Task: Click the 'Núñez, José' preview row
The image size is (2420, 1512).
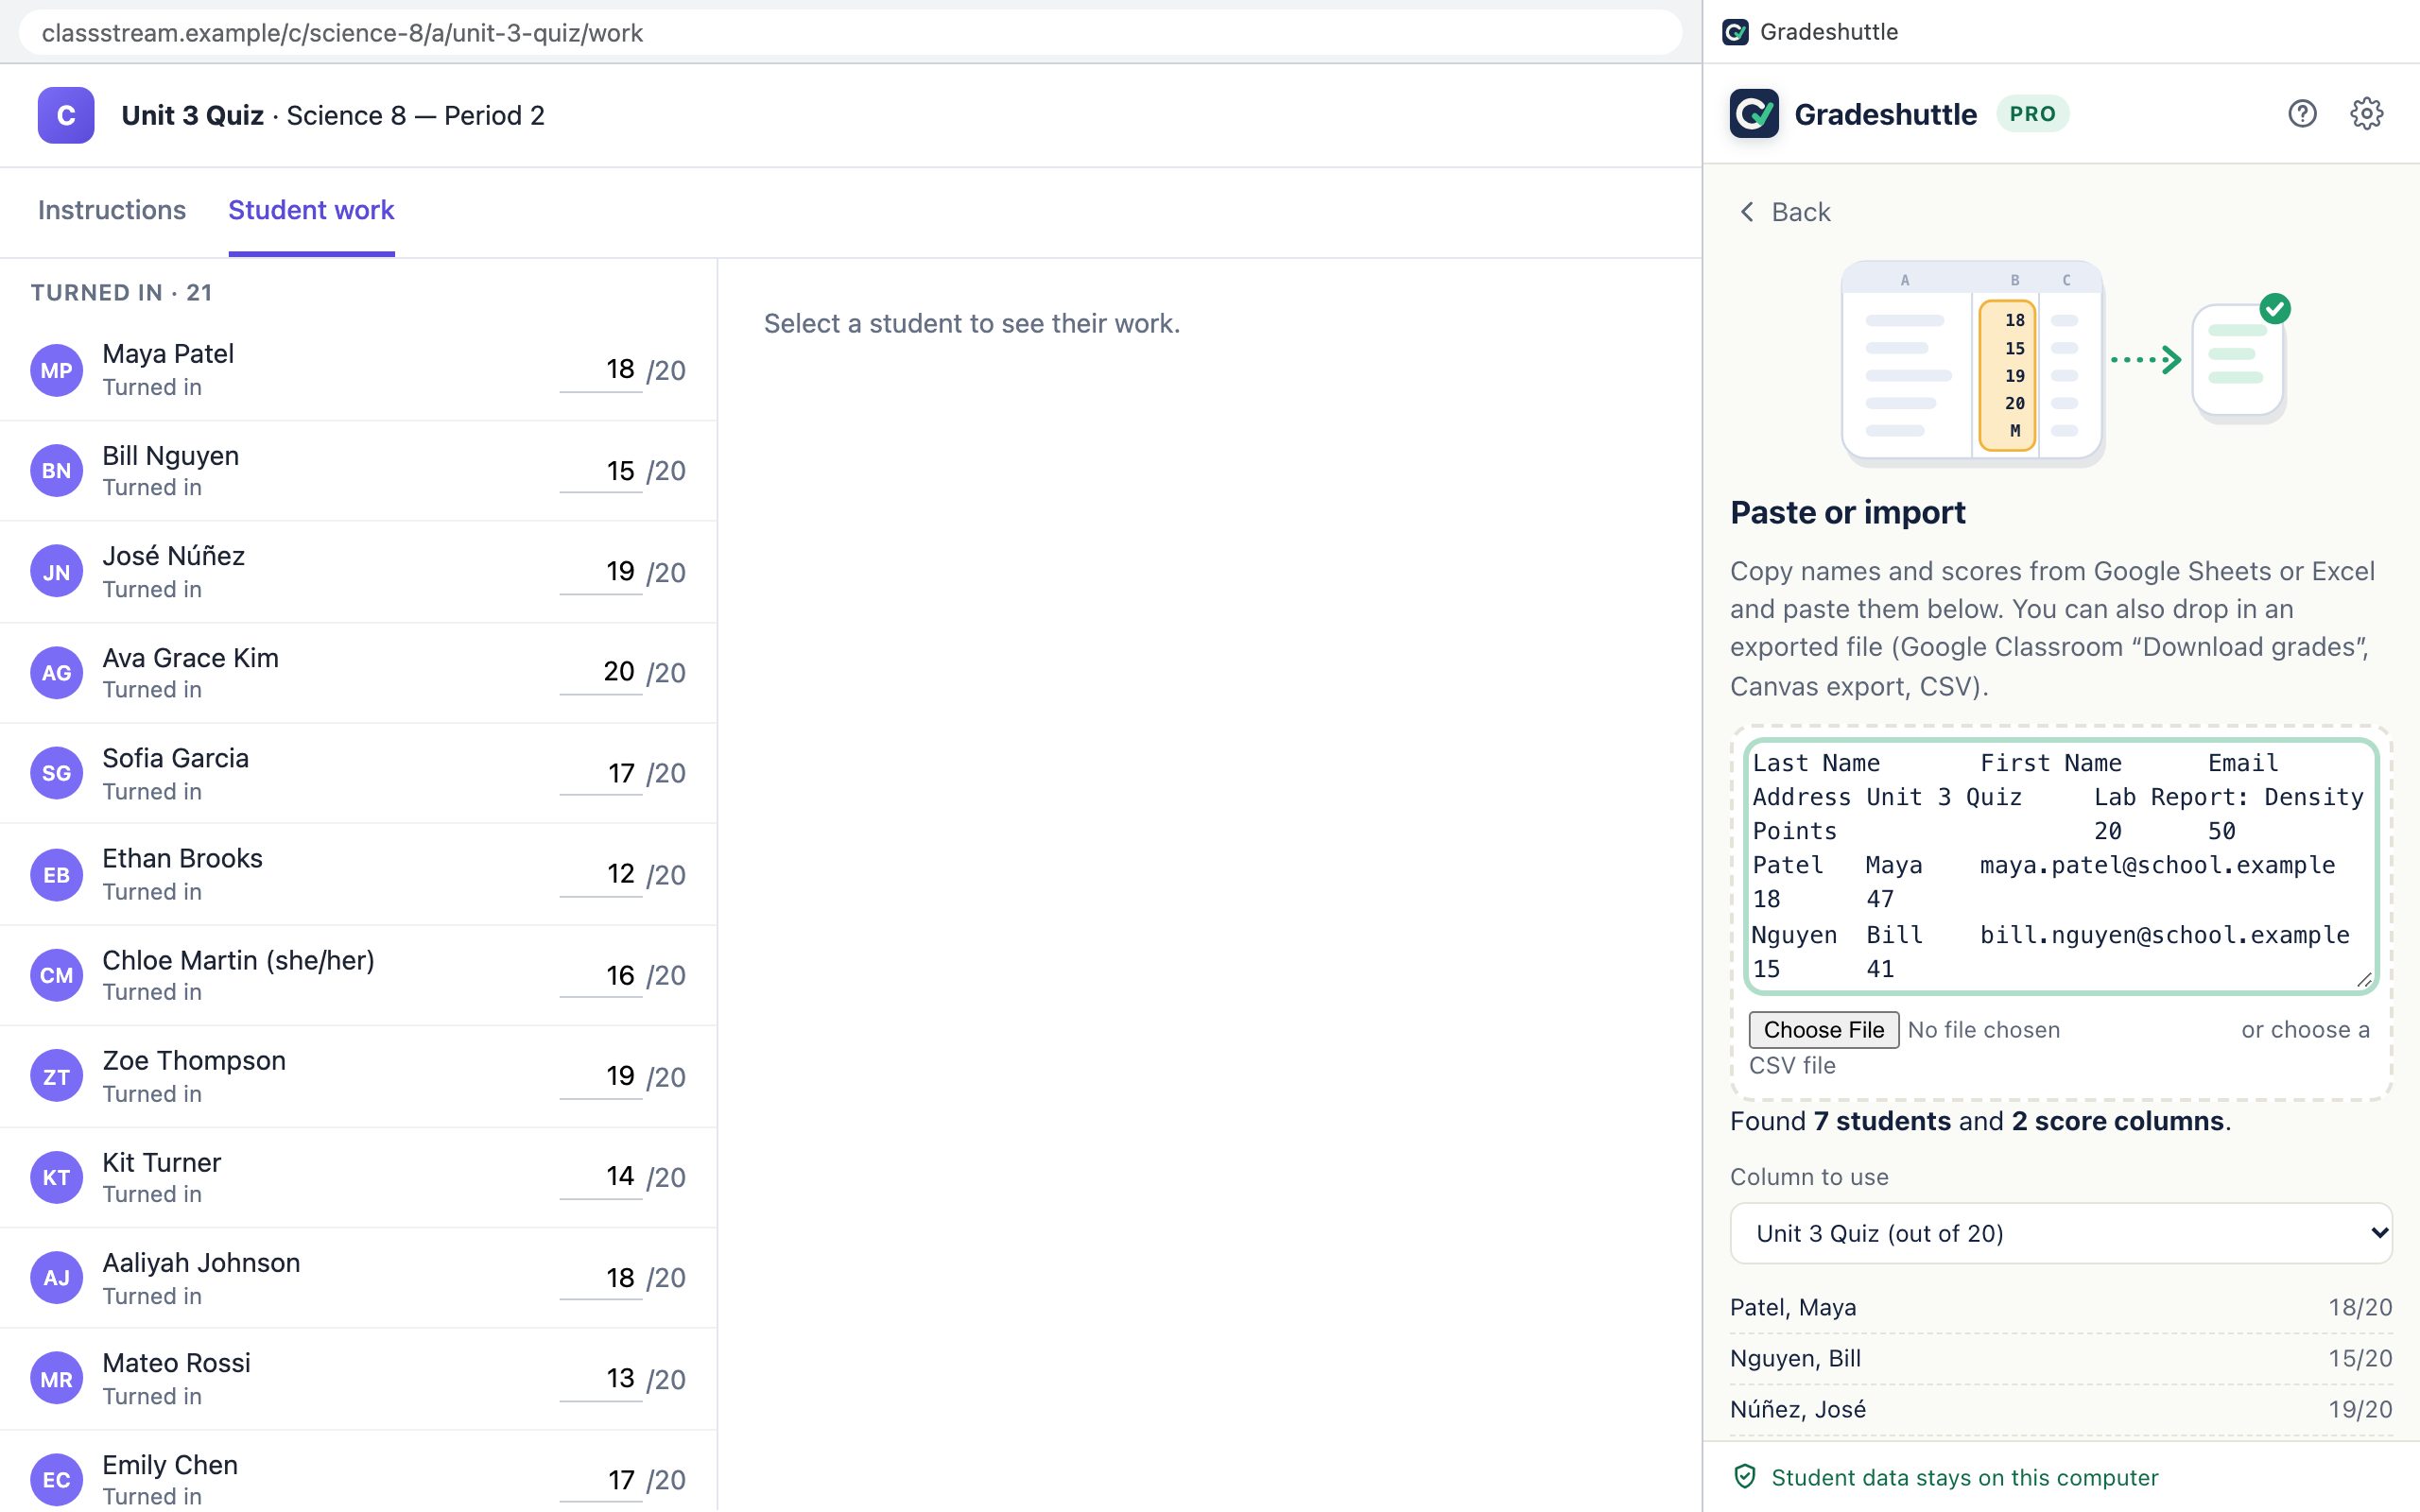Action: (2060, 1409)
